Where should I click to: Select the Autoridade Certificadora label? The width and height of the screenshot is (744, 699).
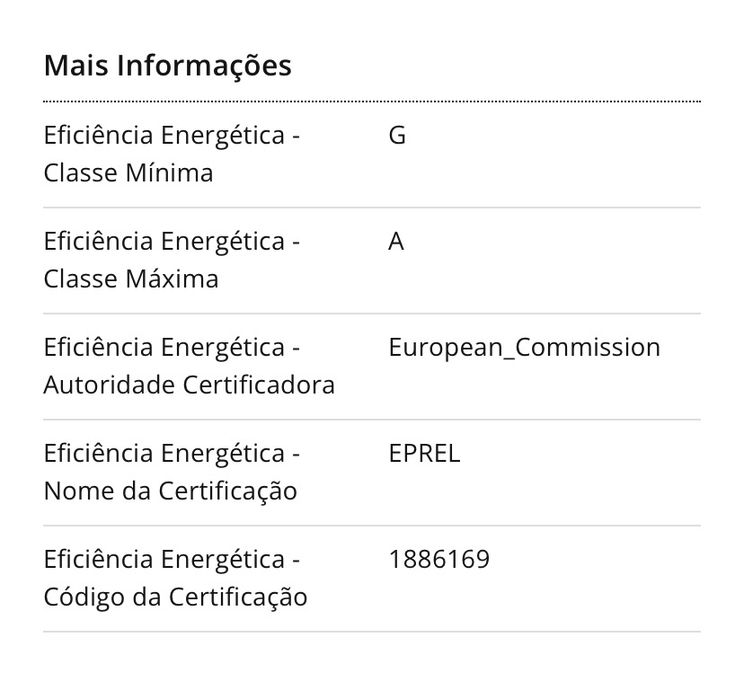(189, 385)
